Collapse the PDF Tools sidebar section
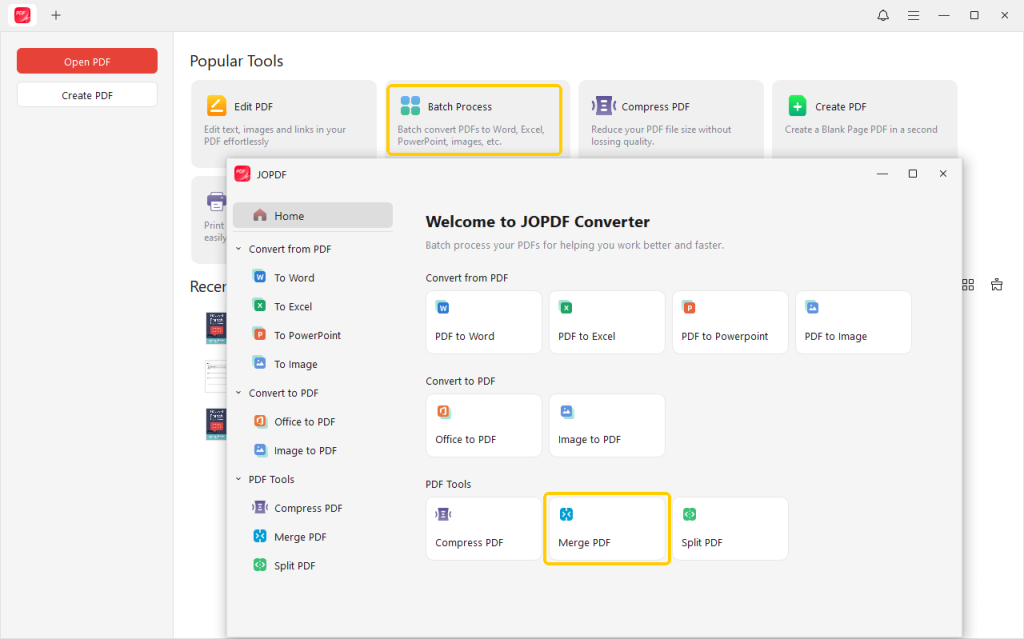This screenshot has width=1024, height=639. [239, 479]
